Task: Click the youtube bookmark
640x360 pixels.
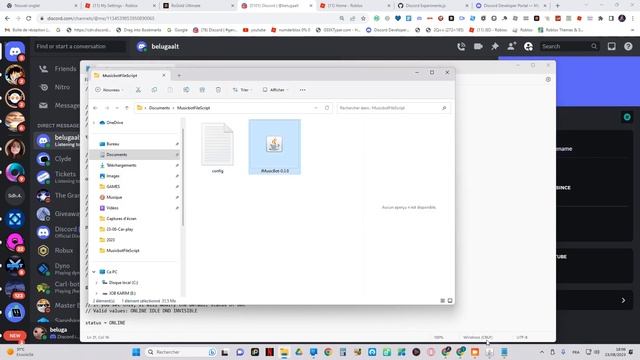Action: [x=254, y=30]
